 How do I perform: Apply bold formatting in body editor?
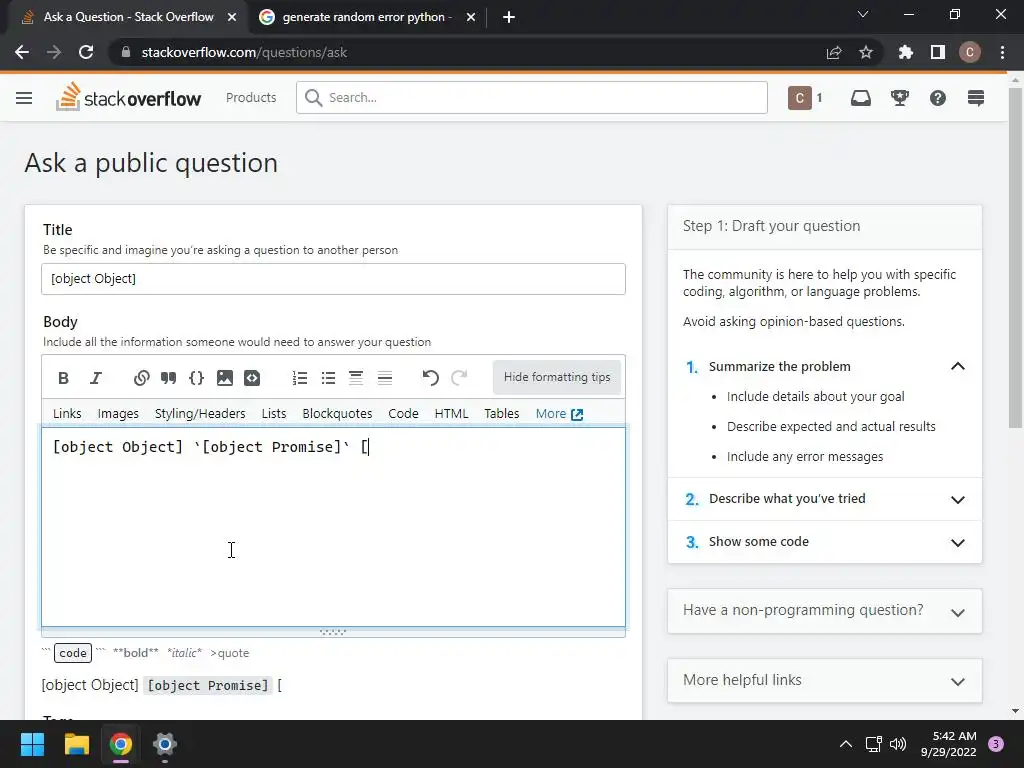coord(63,377)
